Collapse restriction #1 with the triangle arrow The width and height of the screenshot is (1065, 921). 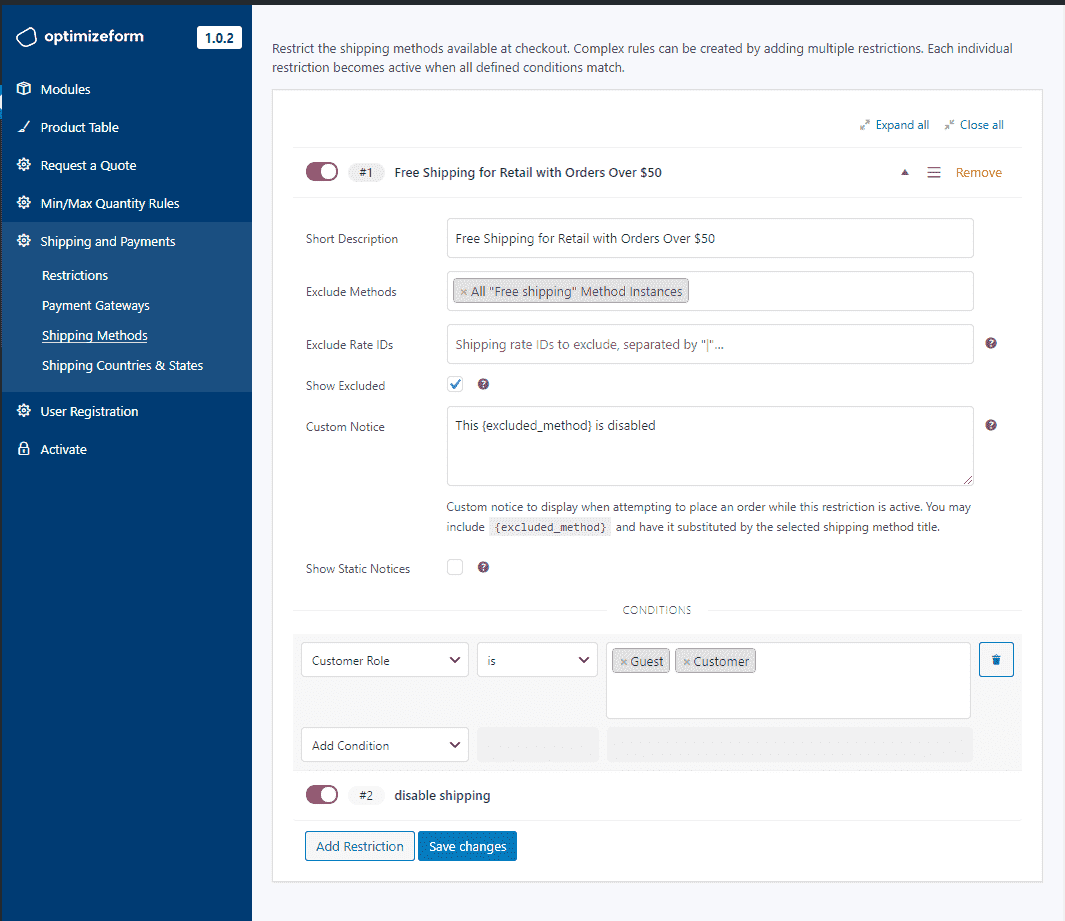pos(905,173)
